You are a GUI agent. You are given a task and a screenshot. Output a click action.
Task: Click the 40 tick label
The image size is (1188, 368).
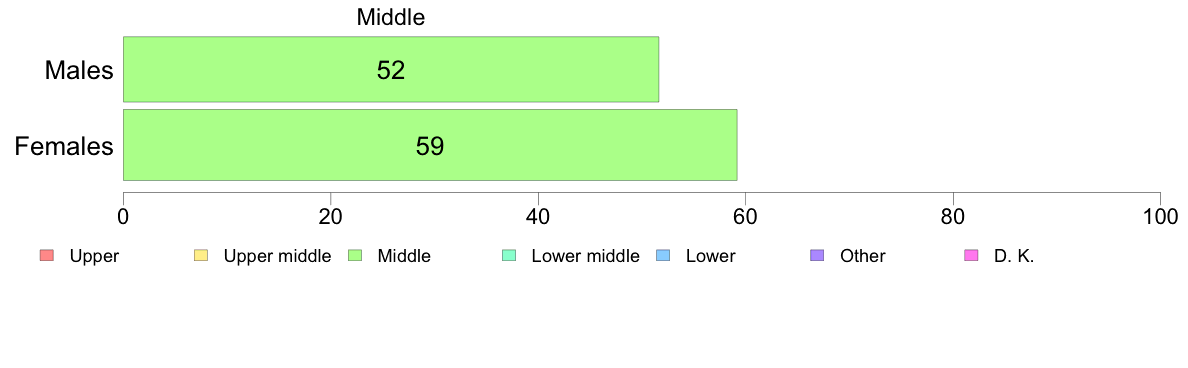538,216
